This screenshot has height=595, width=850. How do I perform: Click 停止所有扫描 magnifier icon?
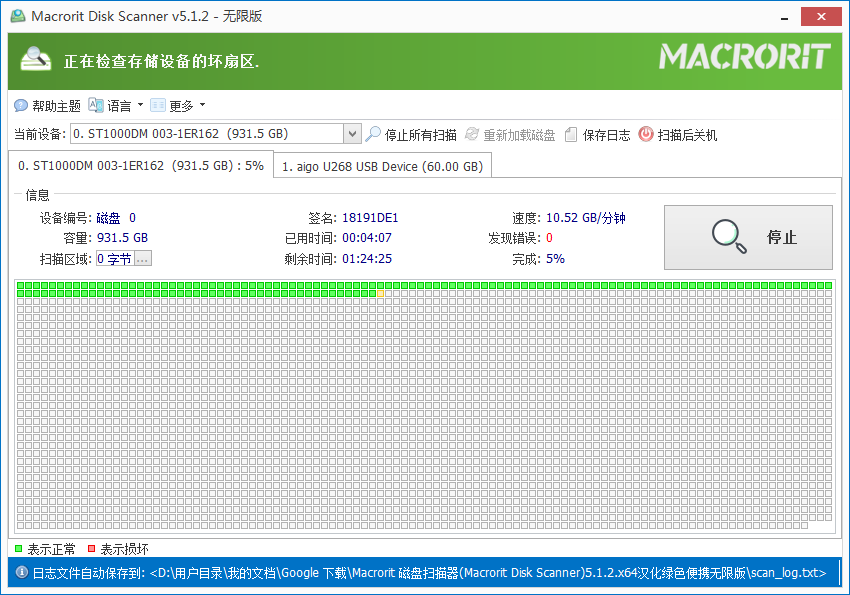[373, 135]
